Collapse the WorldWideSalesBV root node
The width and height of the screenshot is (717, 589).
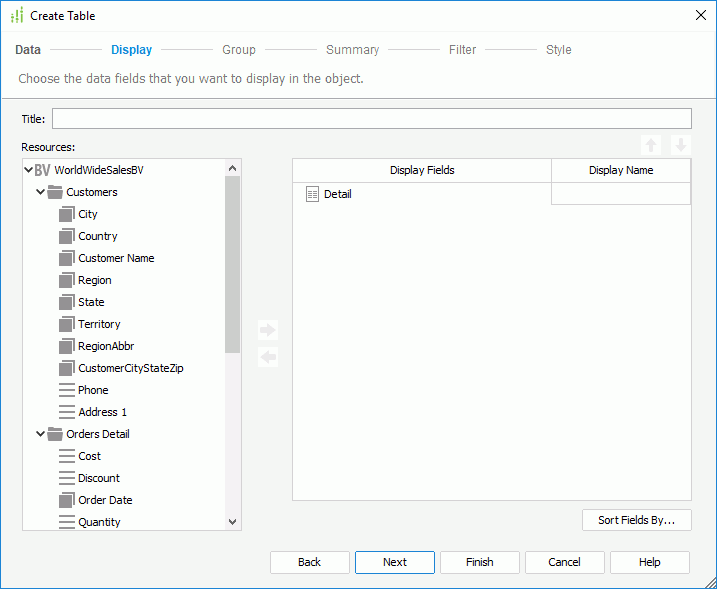[x=28, y=170]
